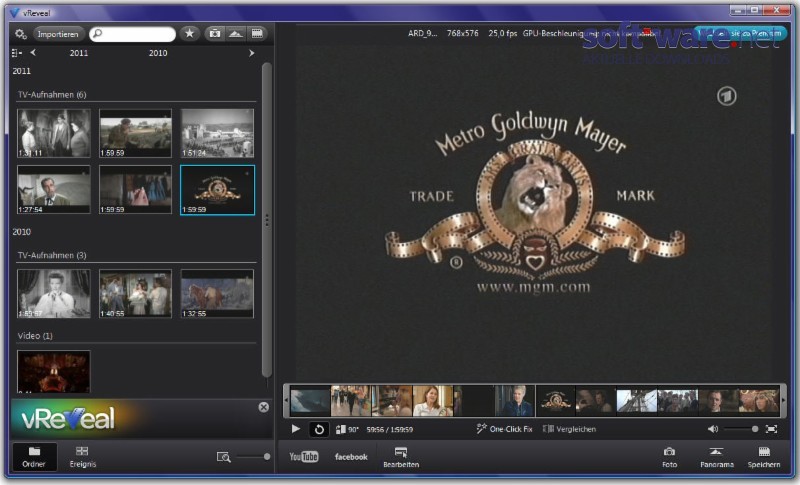Screen dimensions: 800x485
Task: Share video to facebook
Action: pos(351,457)
